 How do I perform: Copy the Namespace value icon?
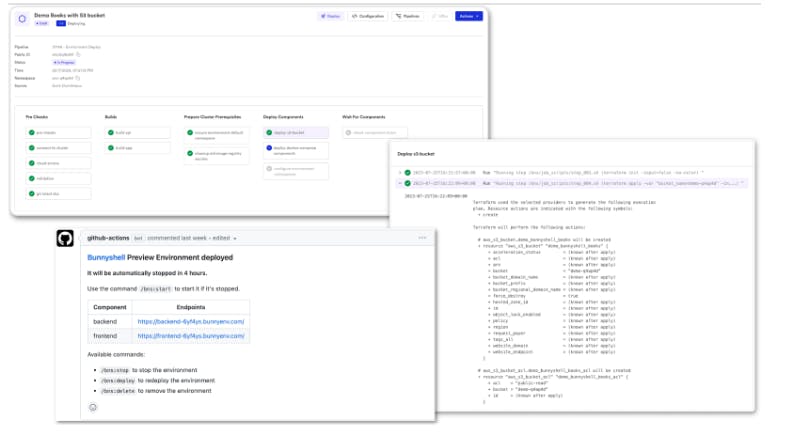(x=78, y=78)
